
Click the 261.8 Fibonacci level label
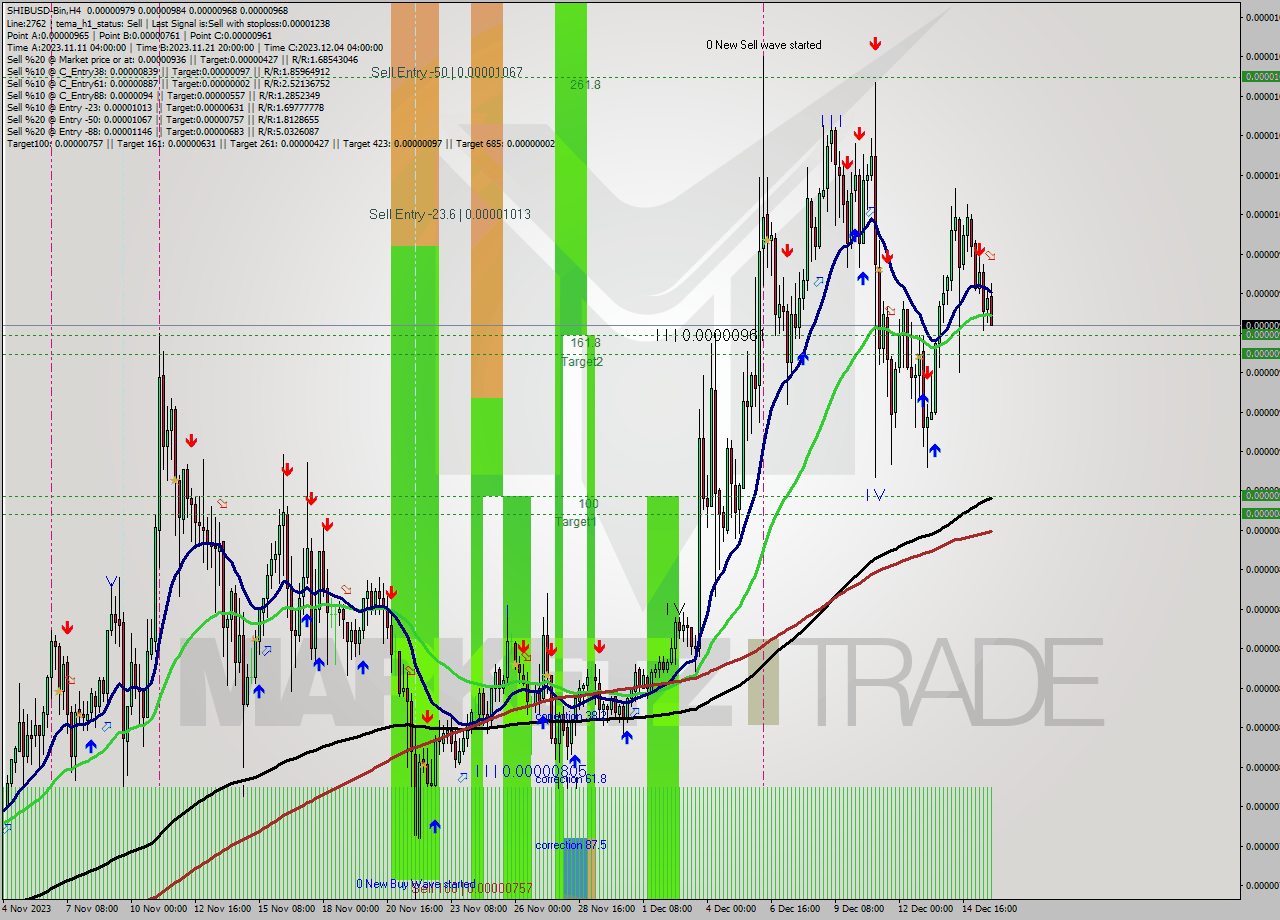pyautogui.click(x=585, y=85)
